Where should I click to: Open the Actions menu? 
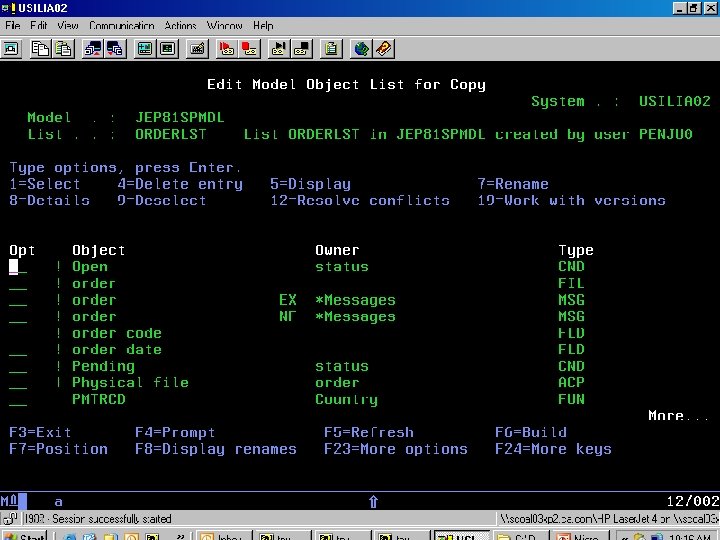[180, 25]
